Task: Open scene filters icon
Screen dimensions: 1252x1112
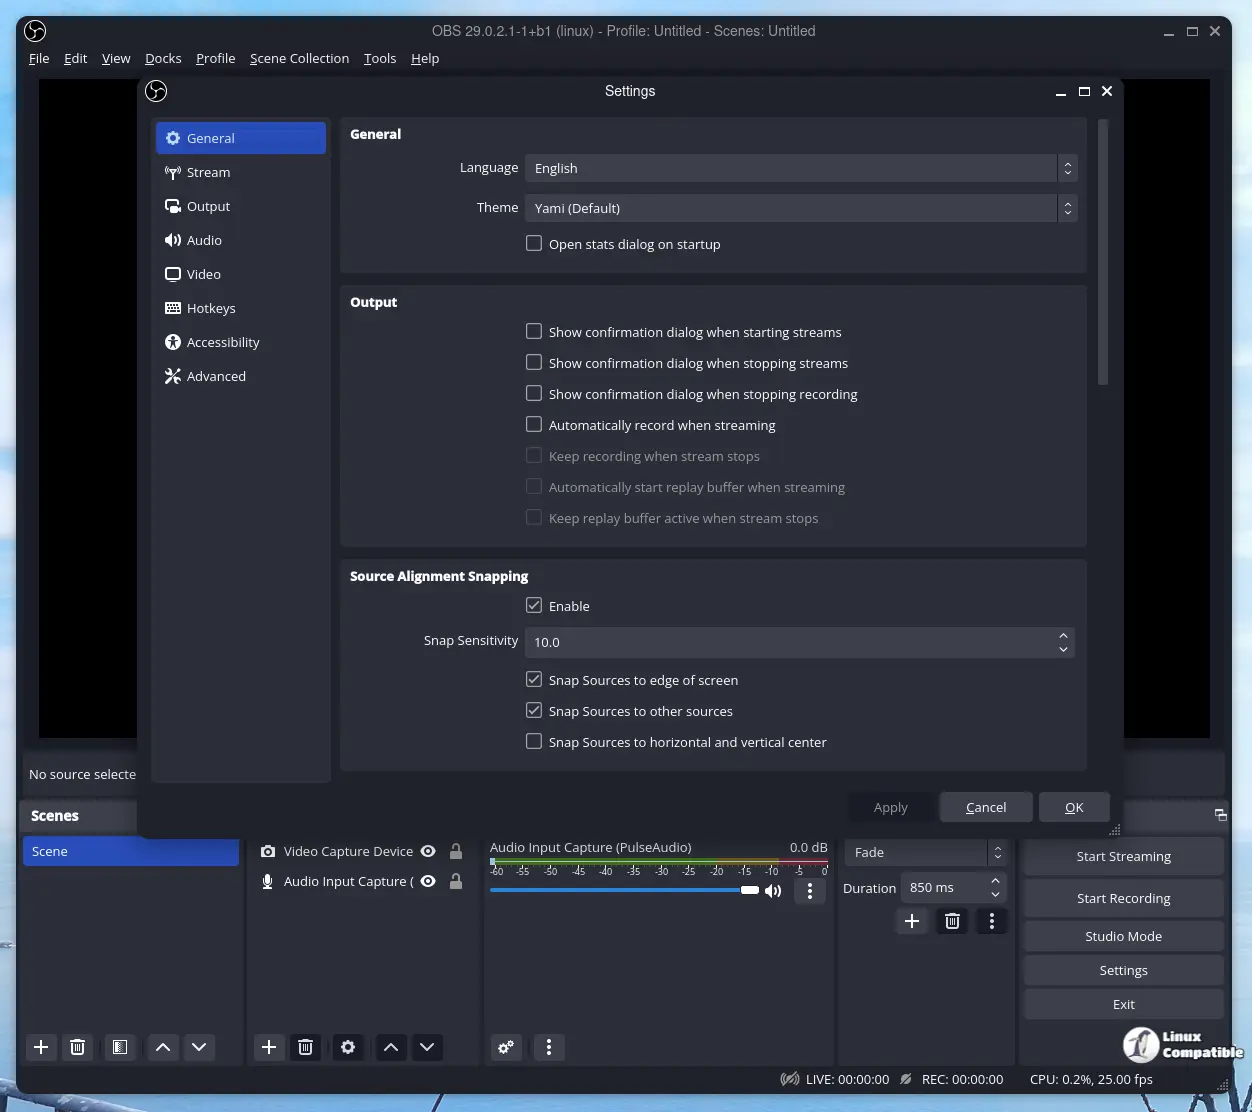Action: point(120,1047)
